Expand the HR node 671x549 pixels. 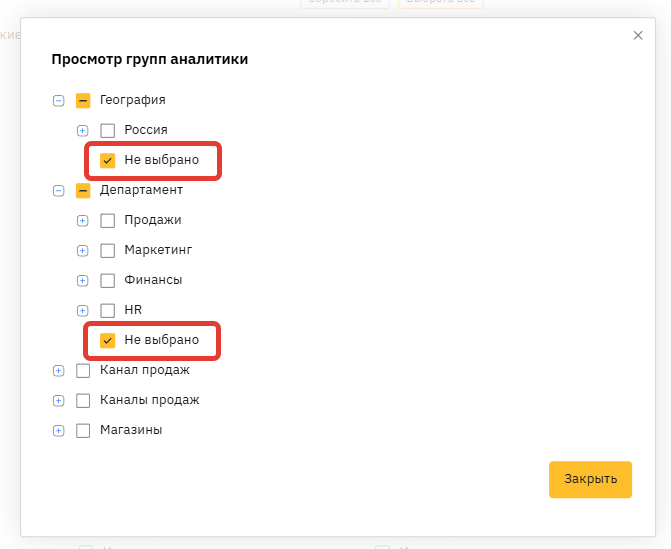pos(83,310)
